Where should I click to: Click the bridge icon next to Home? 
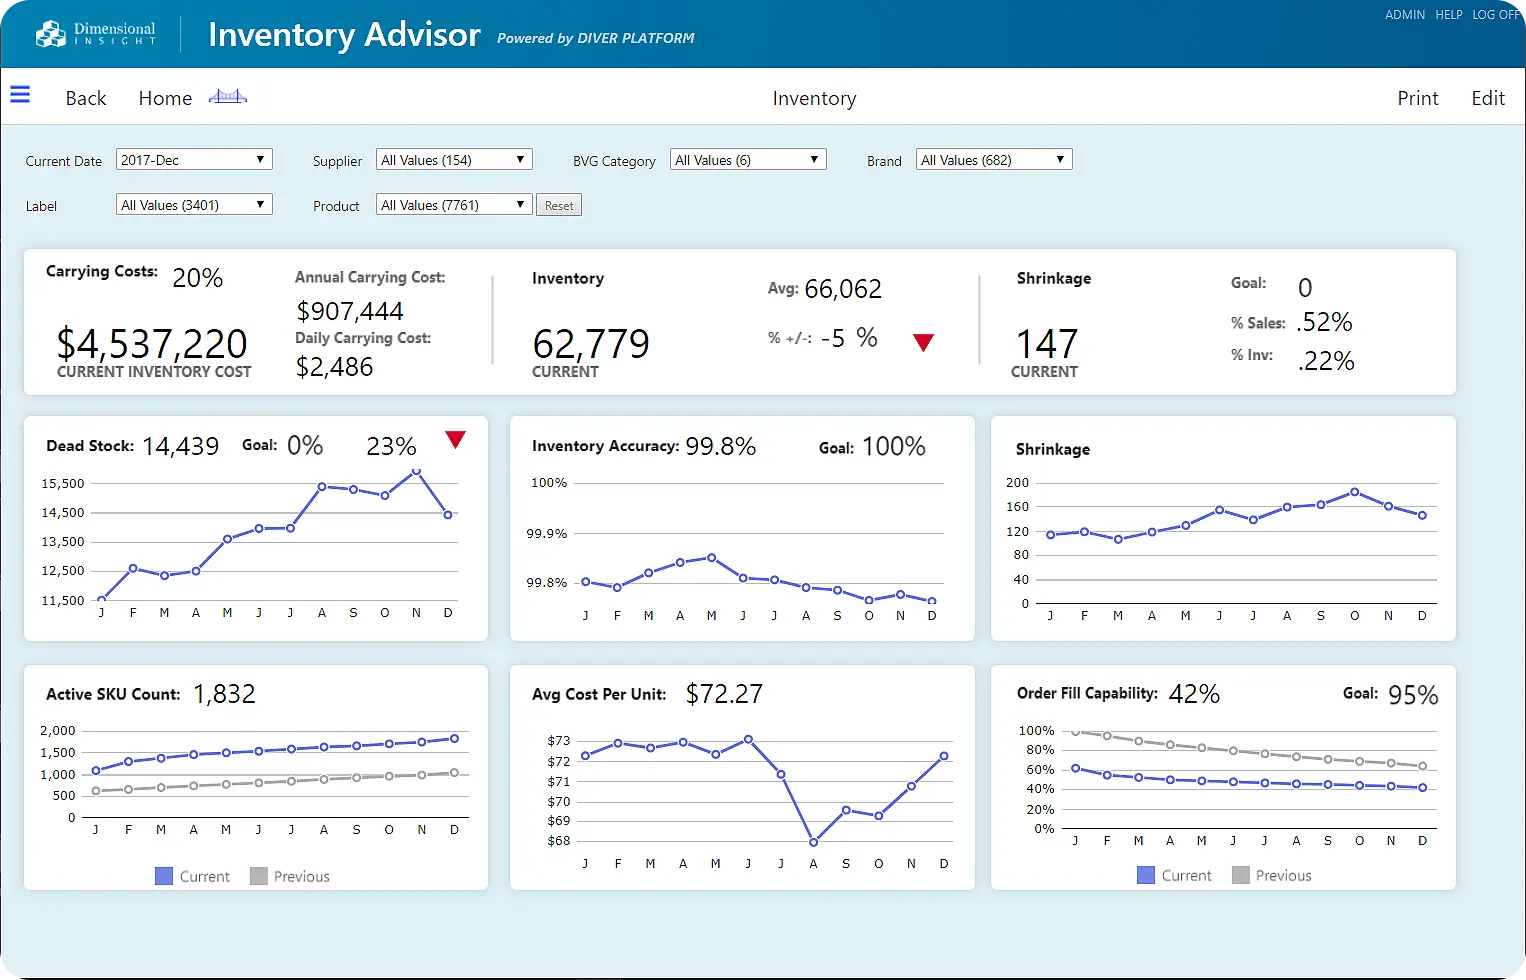(x=227, y=97)
